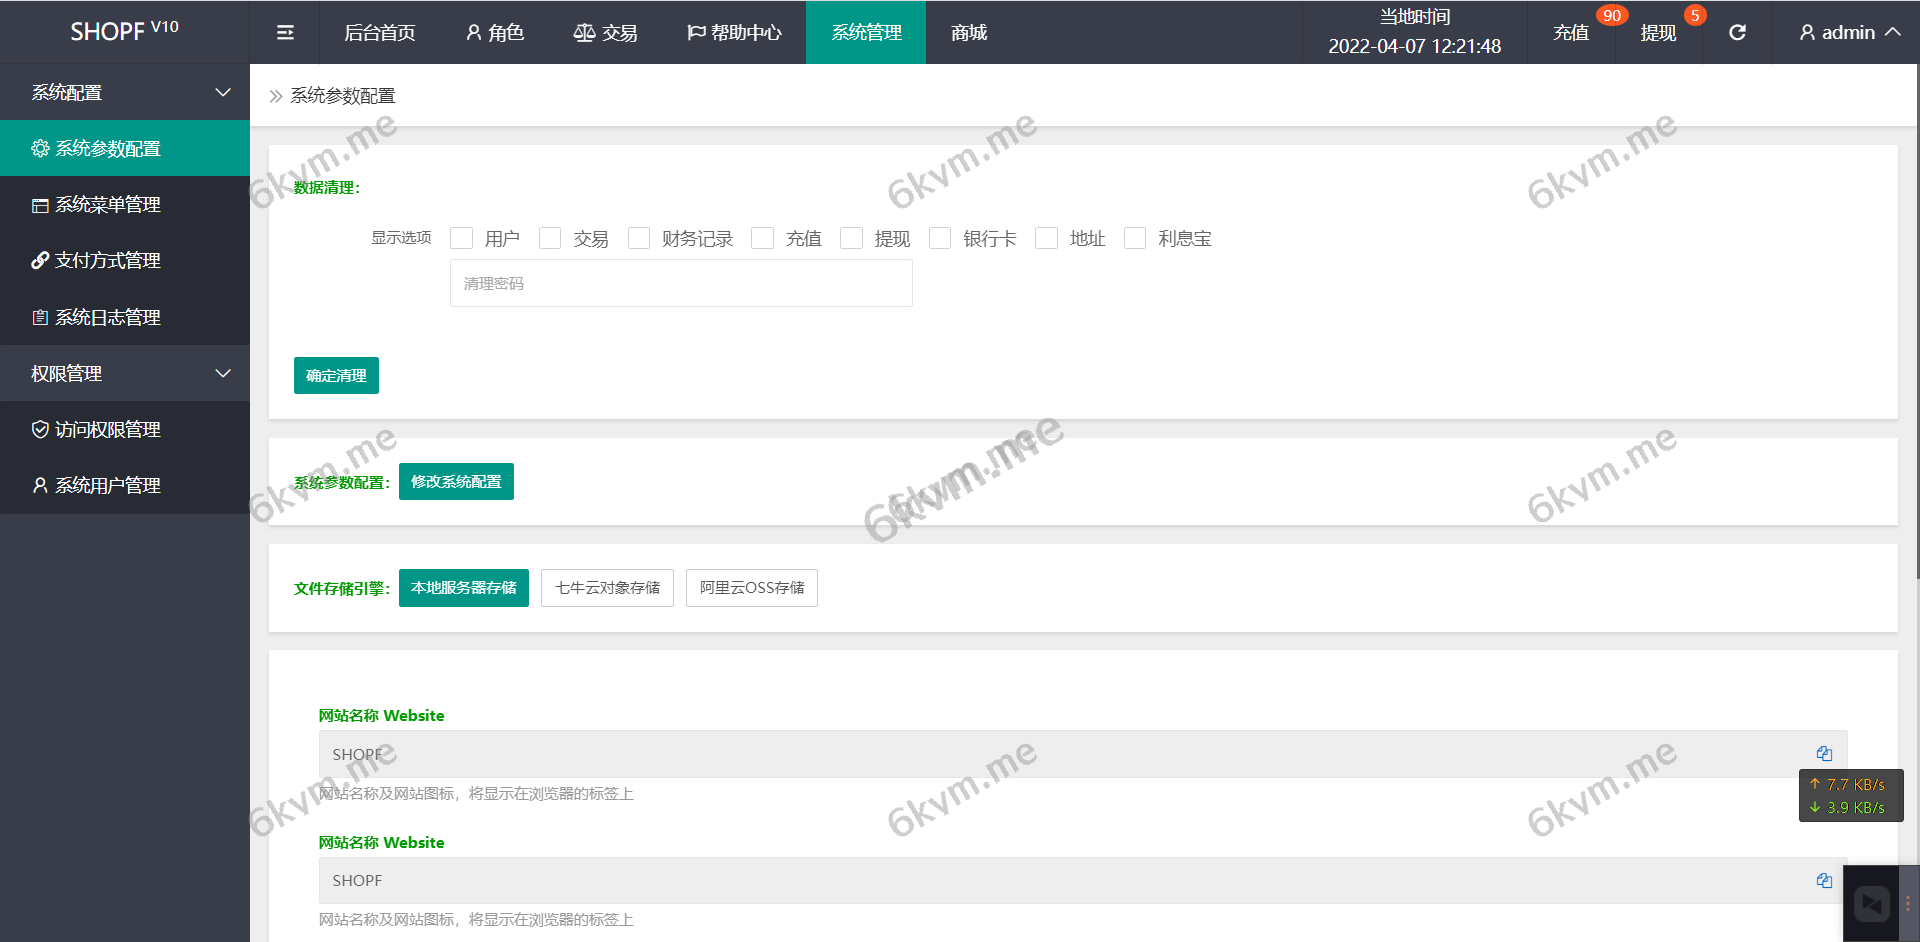The height and width of the screenshot is (942, 1920).
Task: Click the hamburger menu collapse icon
Action: click(x=285, y=33)
